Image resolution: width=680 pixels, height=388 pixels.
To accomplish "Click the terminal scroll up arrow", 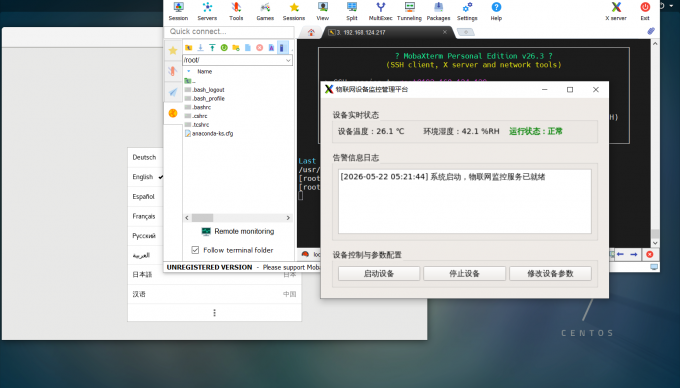I will pos(655,44).
